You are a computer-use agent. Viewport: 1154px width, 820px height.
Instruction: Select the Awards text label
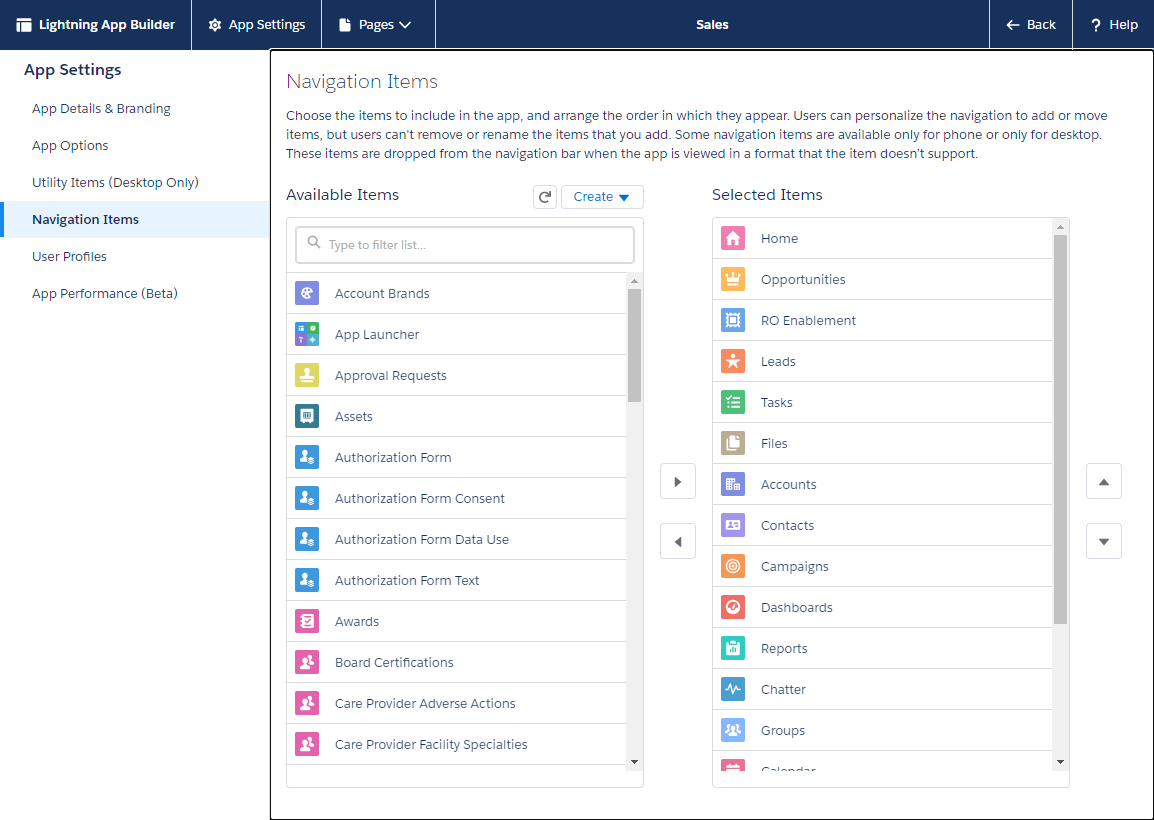coord(357,621)
